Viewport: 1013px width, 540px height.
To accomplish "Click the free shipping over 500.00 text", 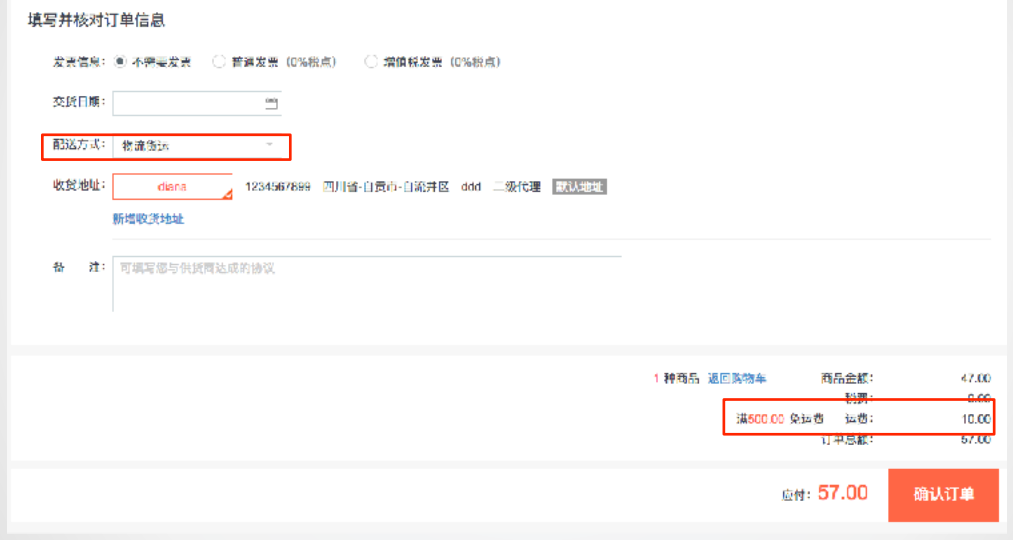I will 780,419.
